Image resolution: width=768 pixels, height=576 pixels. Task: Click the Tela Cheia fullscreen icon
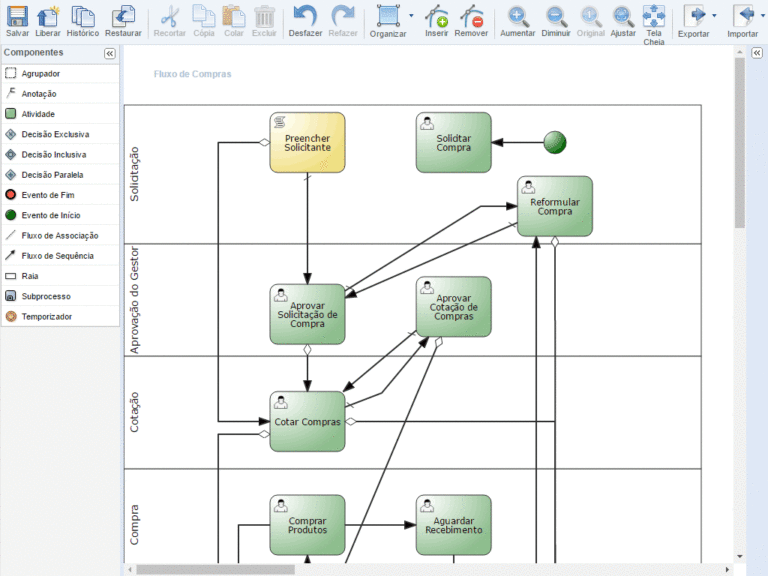click(x=653, y=16)
